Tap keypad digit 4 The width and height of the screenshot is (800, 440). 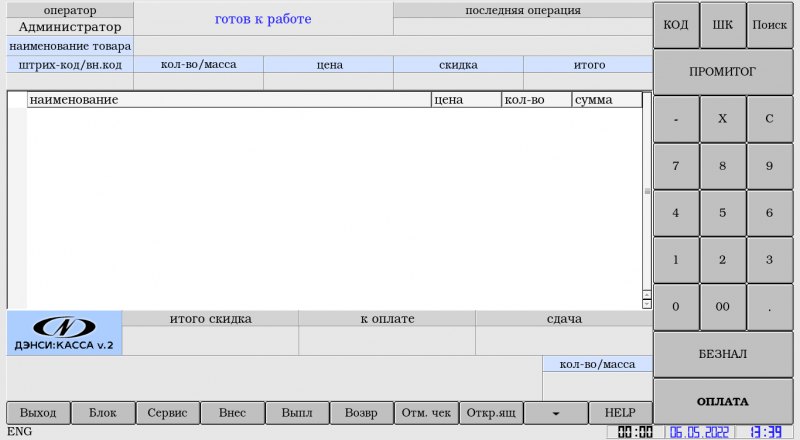coord(676,213)
